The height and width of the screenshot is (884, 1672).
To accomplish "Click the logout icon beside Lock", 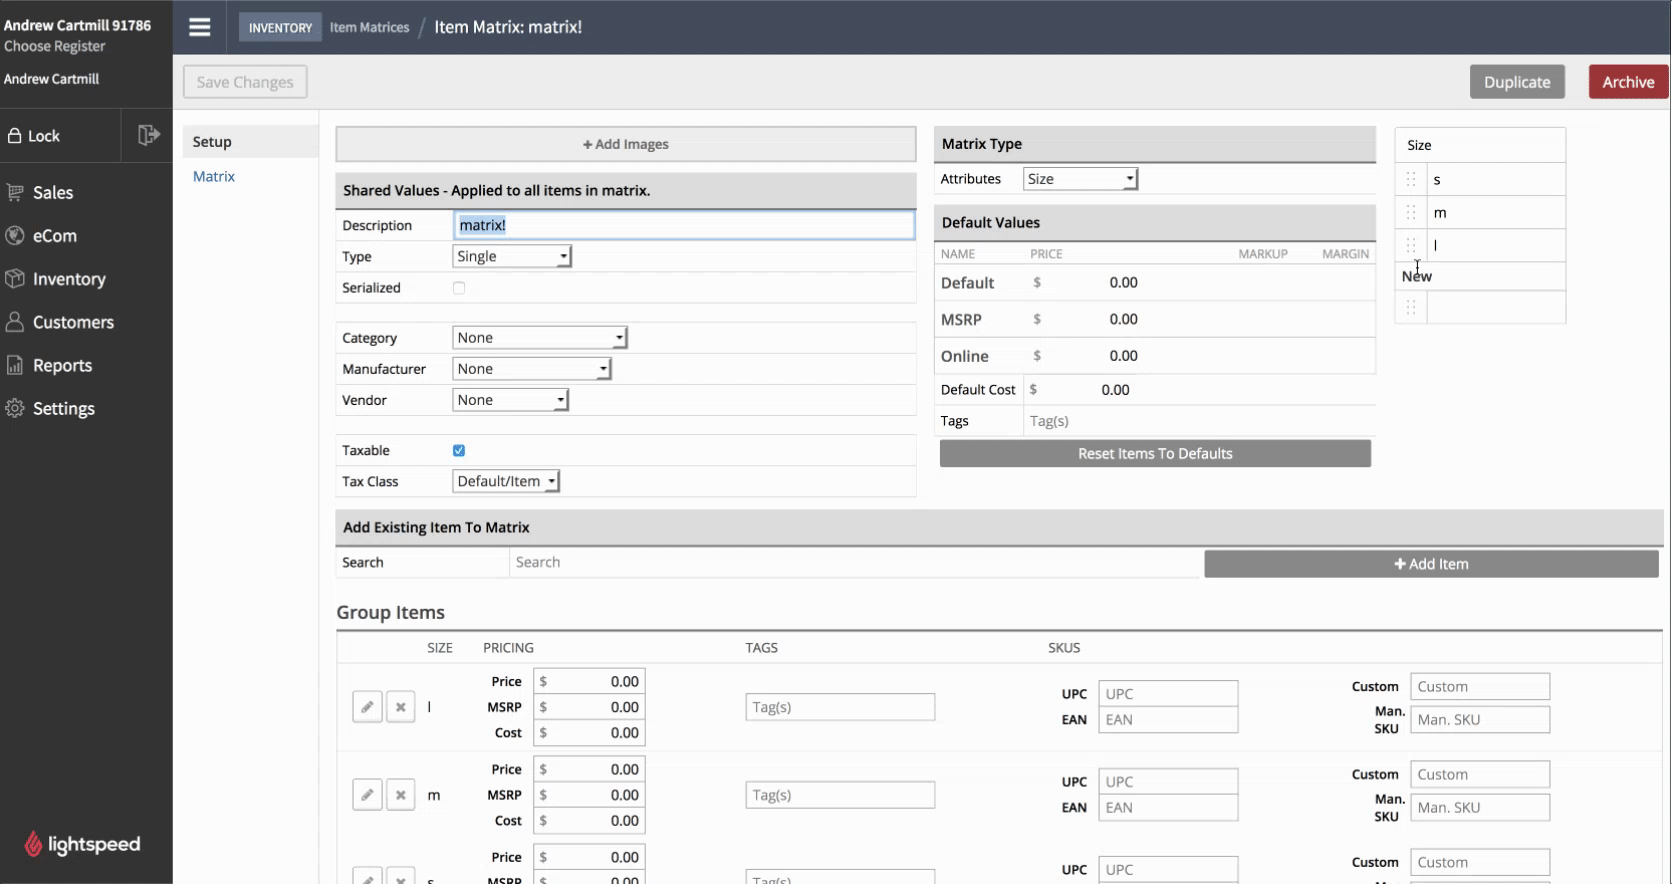I will [x=148, y=135].
